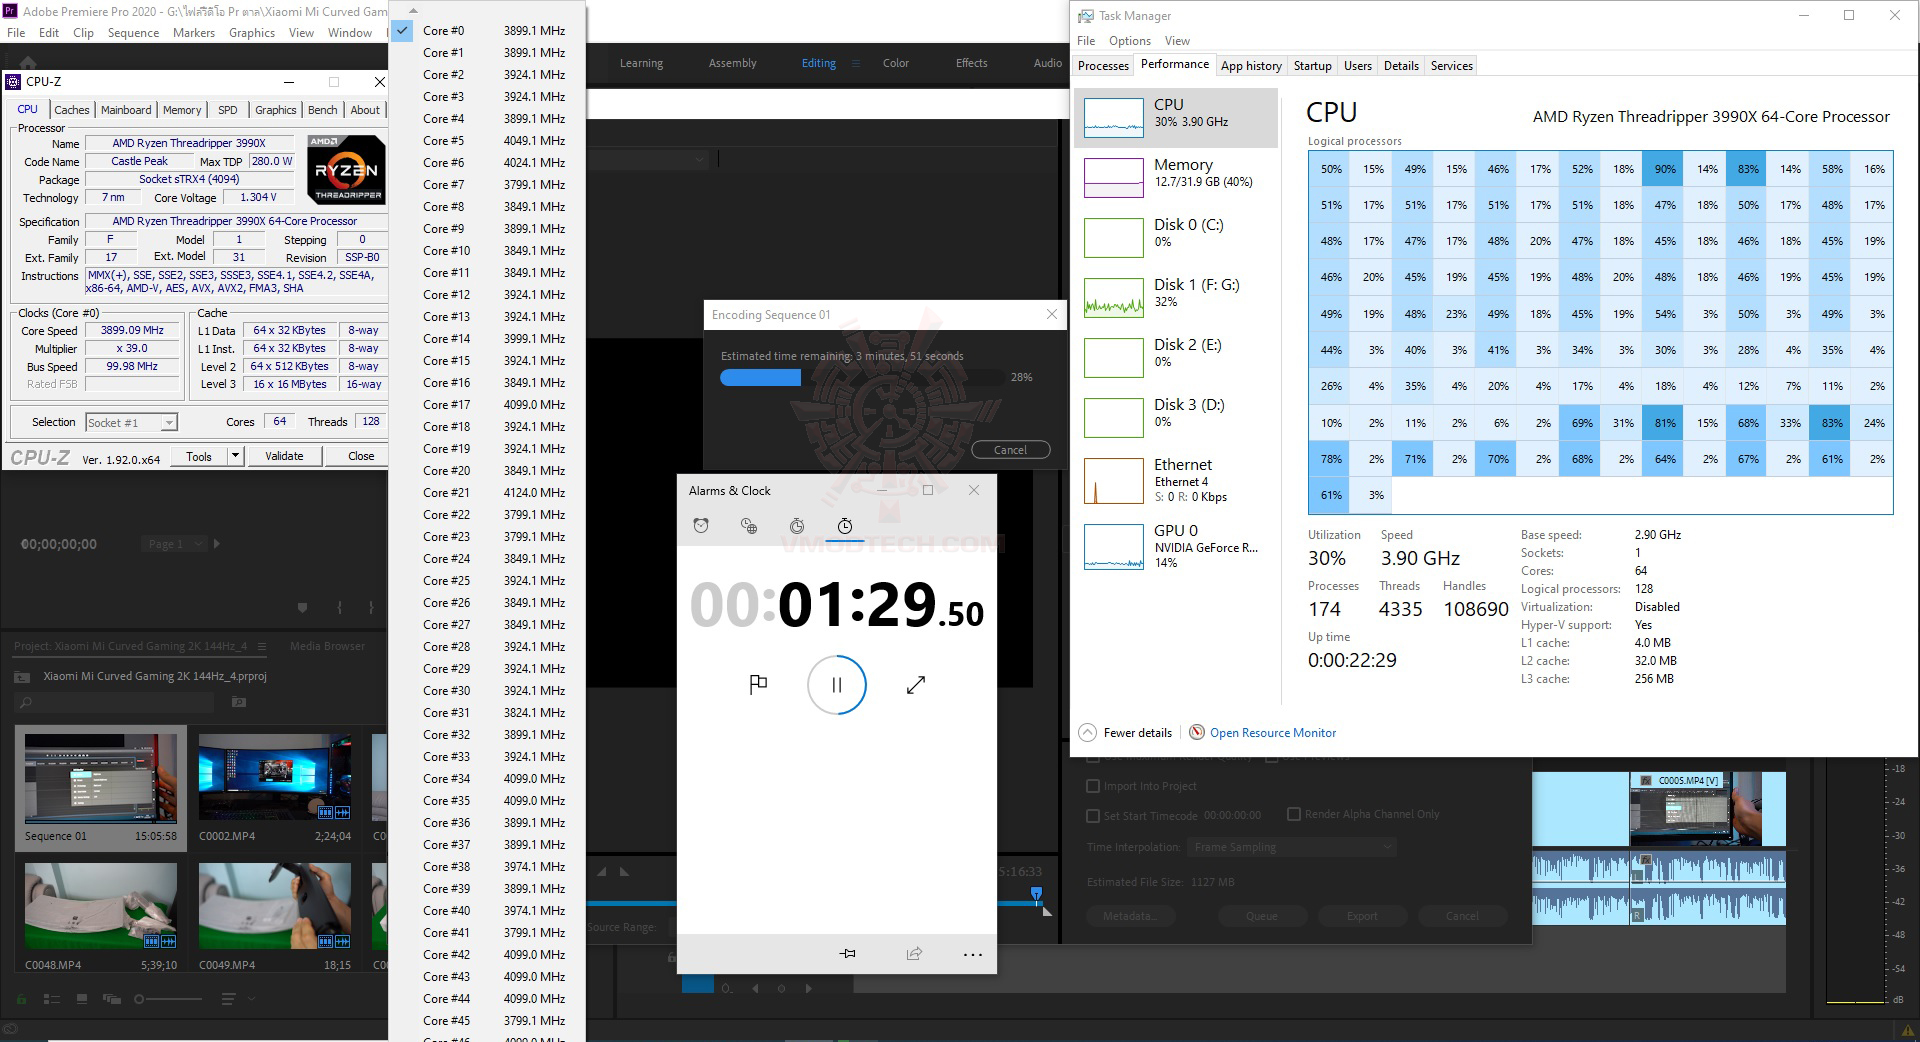Open the Editing workspace menu icon
Viewport: 1920px width, 1042px height.
coord(855,63)
